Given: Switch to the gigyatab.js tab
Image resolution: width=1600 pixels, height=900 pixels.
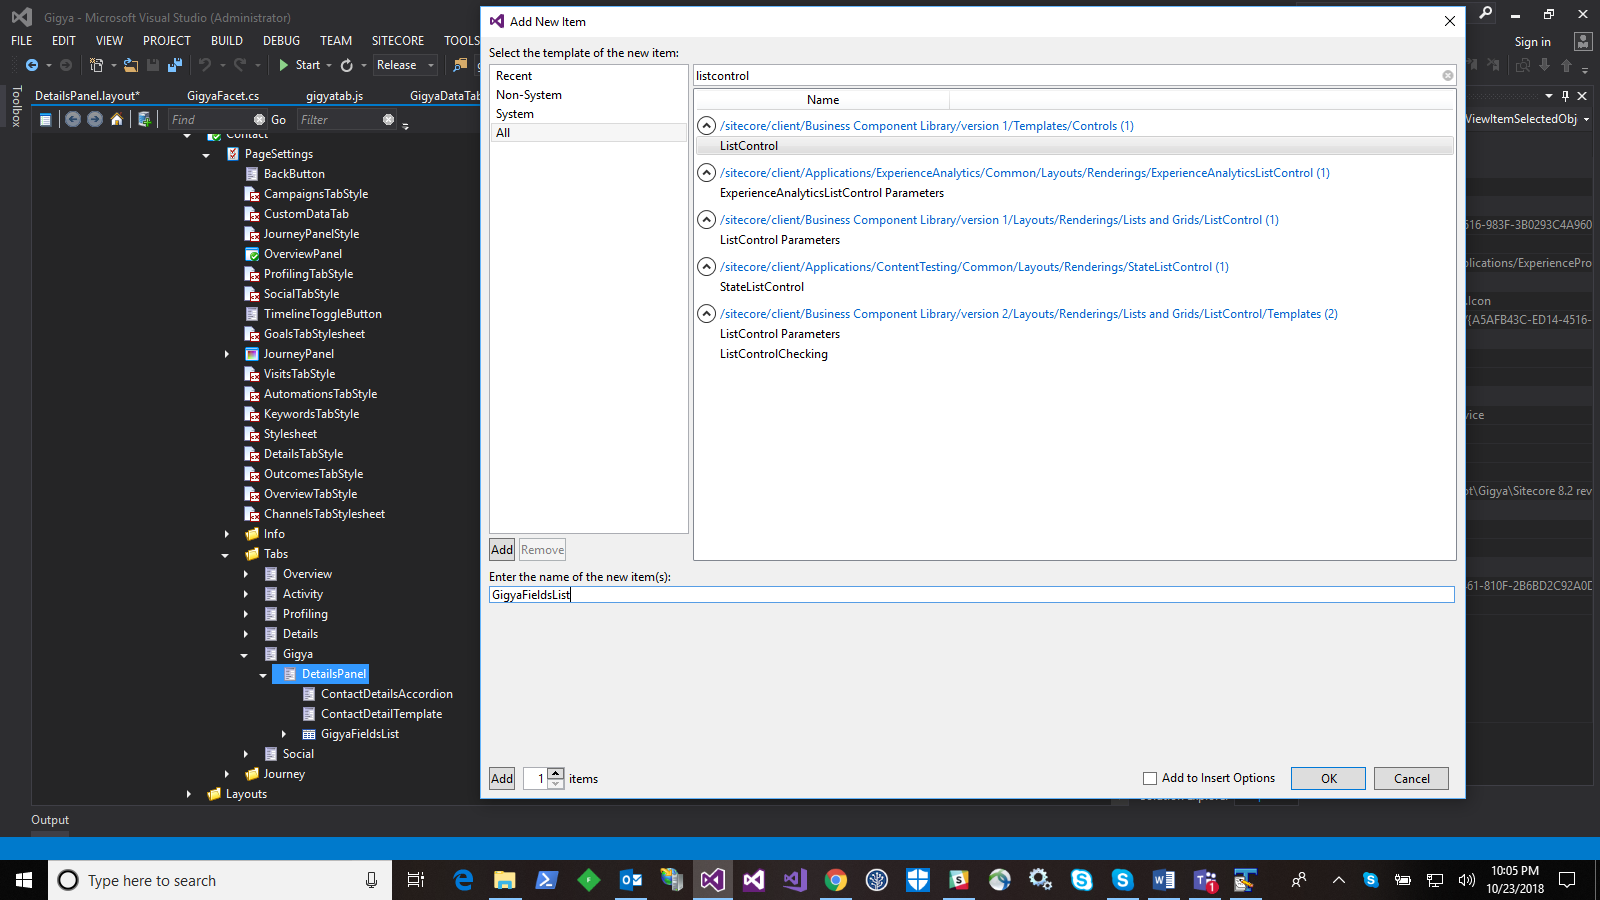Looking at the screenshot, I should [x=334, y=96].
